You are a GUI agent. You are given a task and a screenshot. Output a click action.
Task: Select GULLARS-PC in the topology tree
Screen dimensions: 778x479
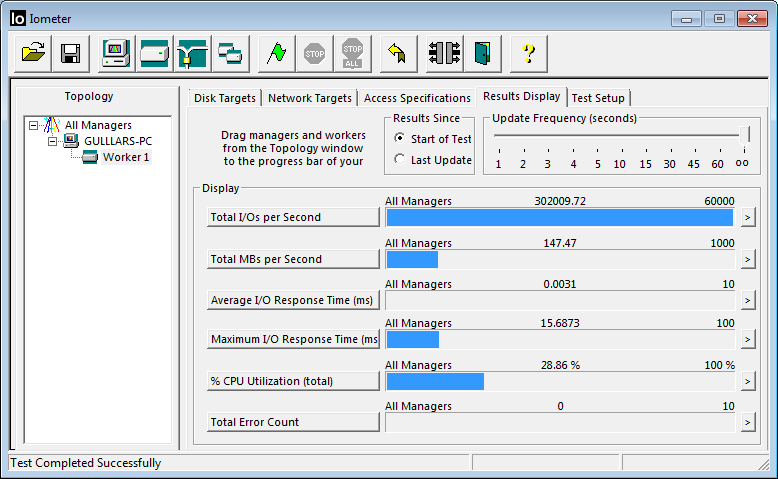[x=118, y=141]
